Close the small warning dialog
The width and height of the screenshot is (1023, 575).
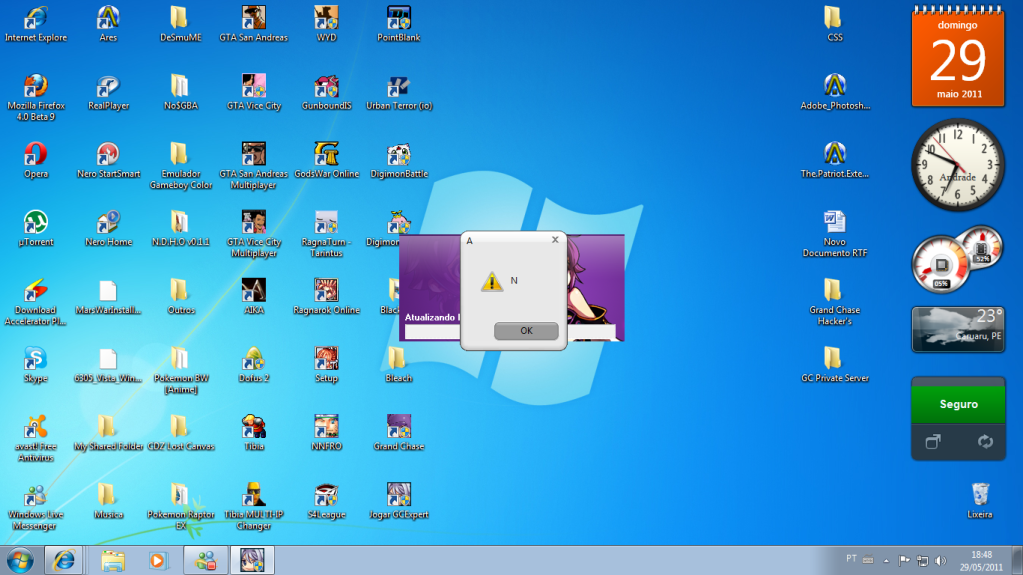[x=555, y=240]
